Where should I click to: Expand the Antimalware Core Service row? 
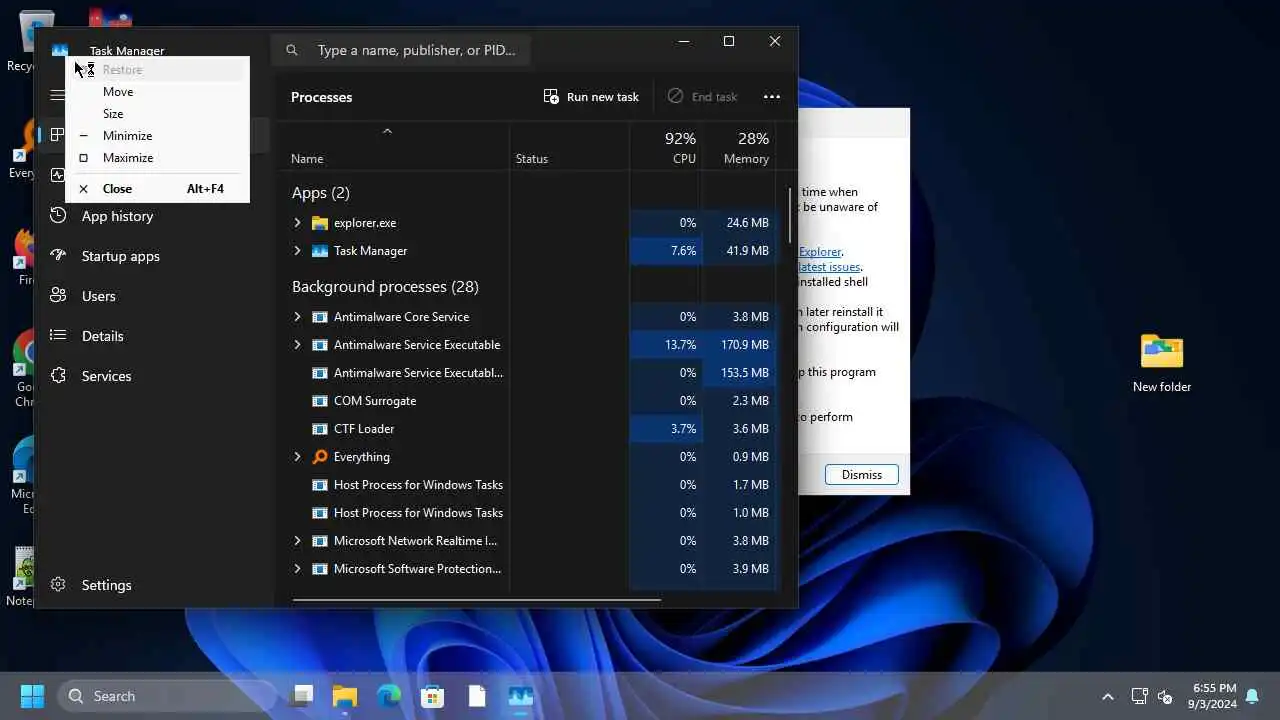[x=297, y=317]
